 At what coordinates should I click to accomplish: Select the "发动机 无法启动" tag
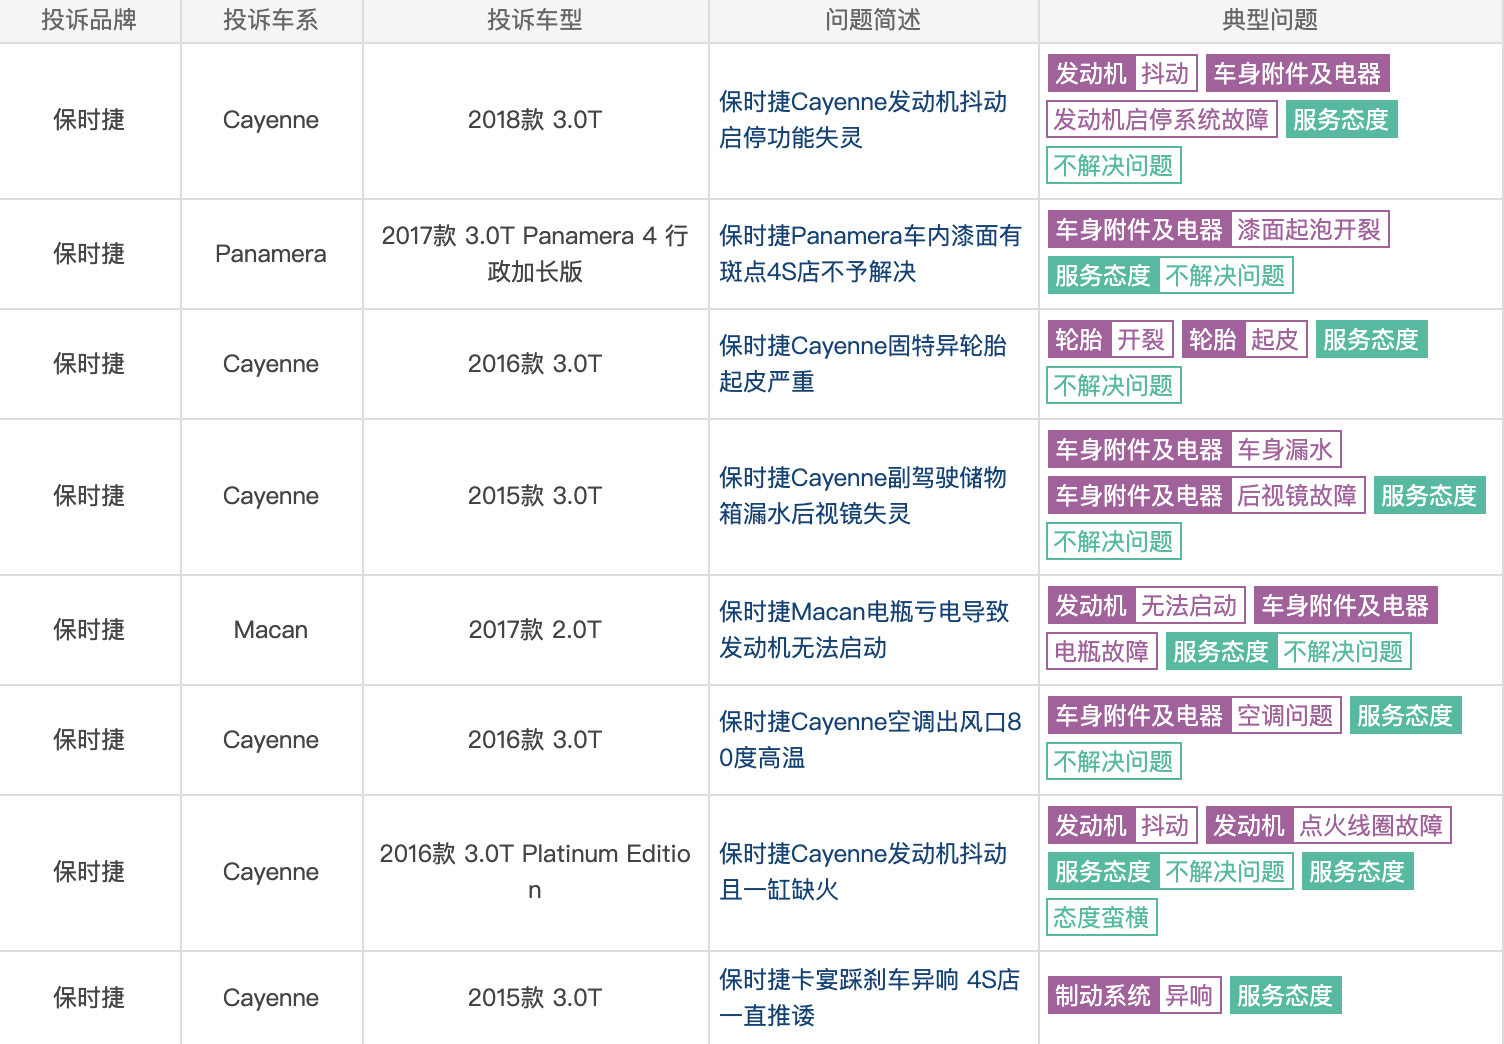point(1146,606)
